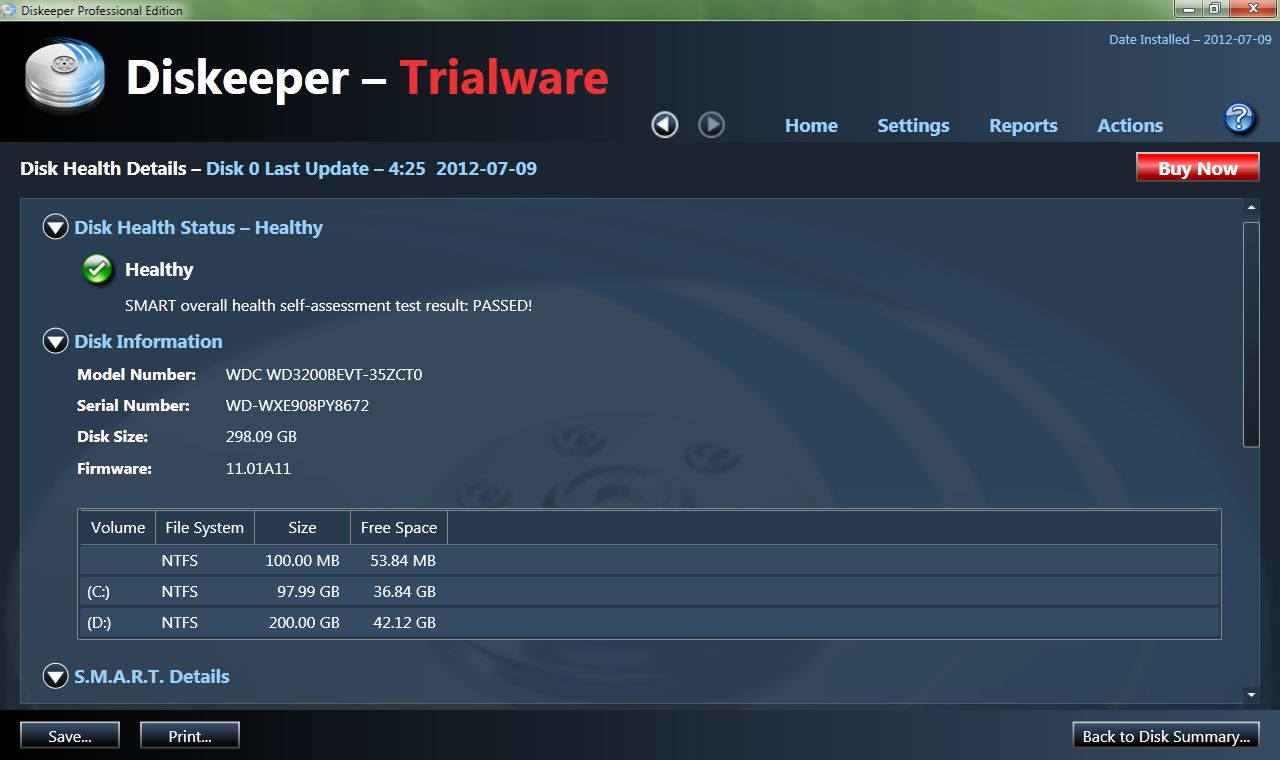Expand the S.M.A.R.T. Details section
Viewport: 1280px width, 760px height.
tap(55, 677)
